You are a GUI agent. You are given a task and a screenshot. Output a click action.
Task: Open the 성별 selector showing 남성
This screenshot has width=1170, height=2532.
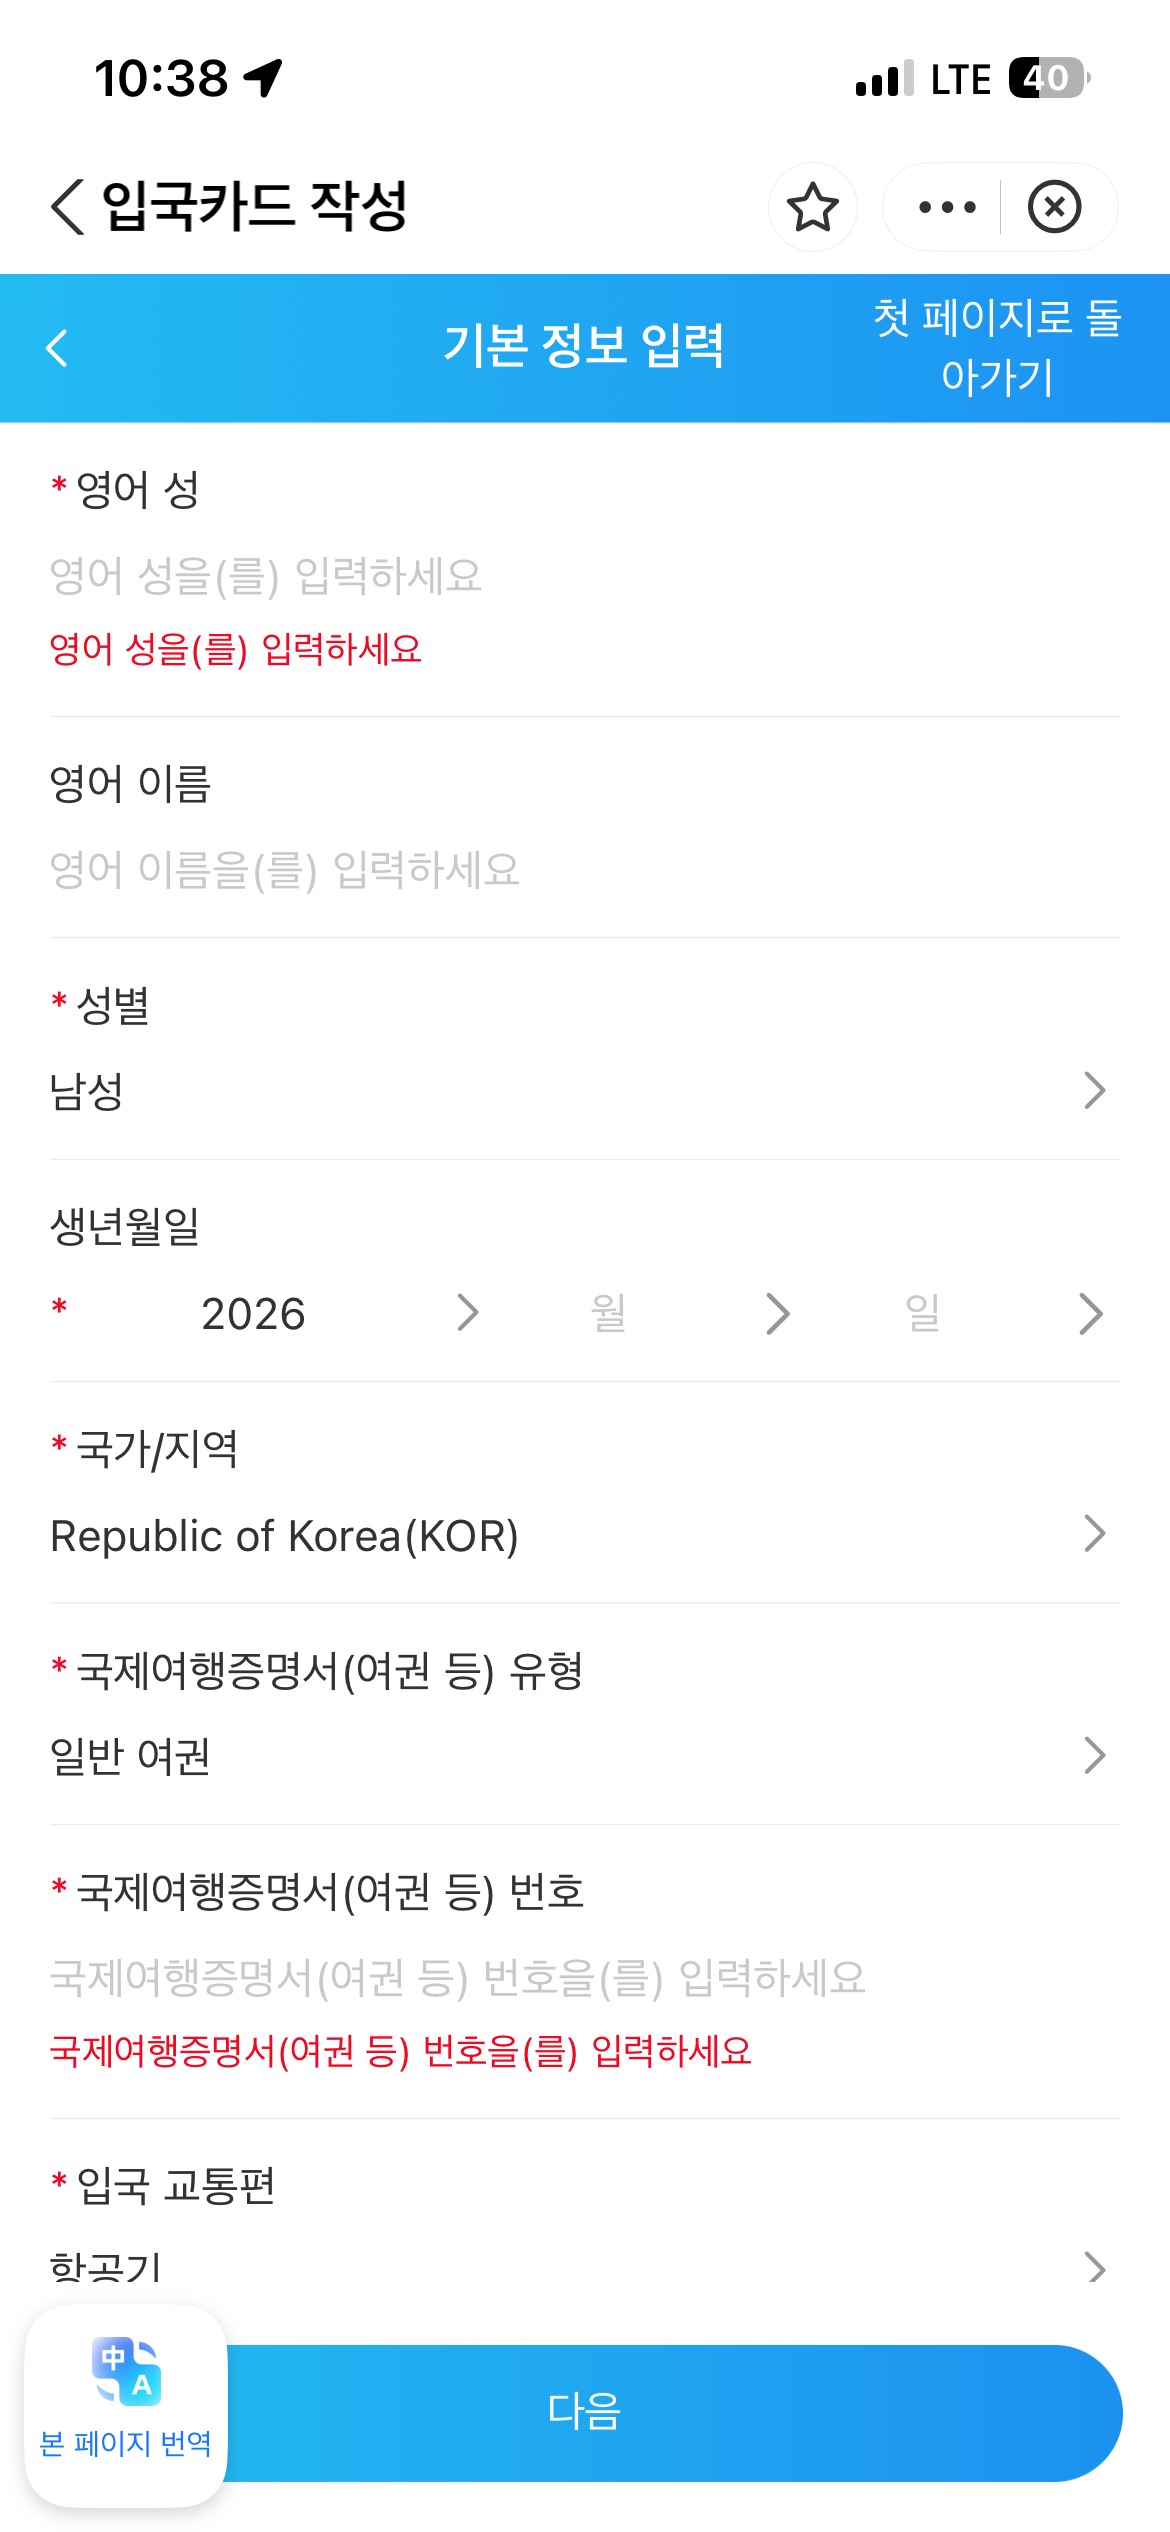pyautogui.click(x=585, y=1091)
